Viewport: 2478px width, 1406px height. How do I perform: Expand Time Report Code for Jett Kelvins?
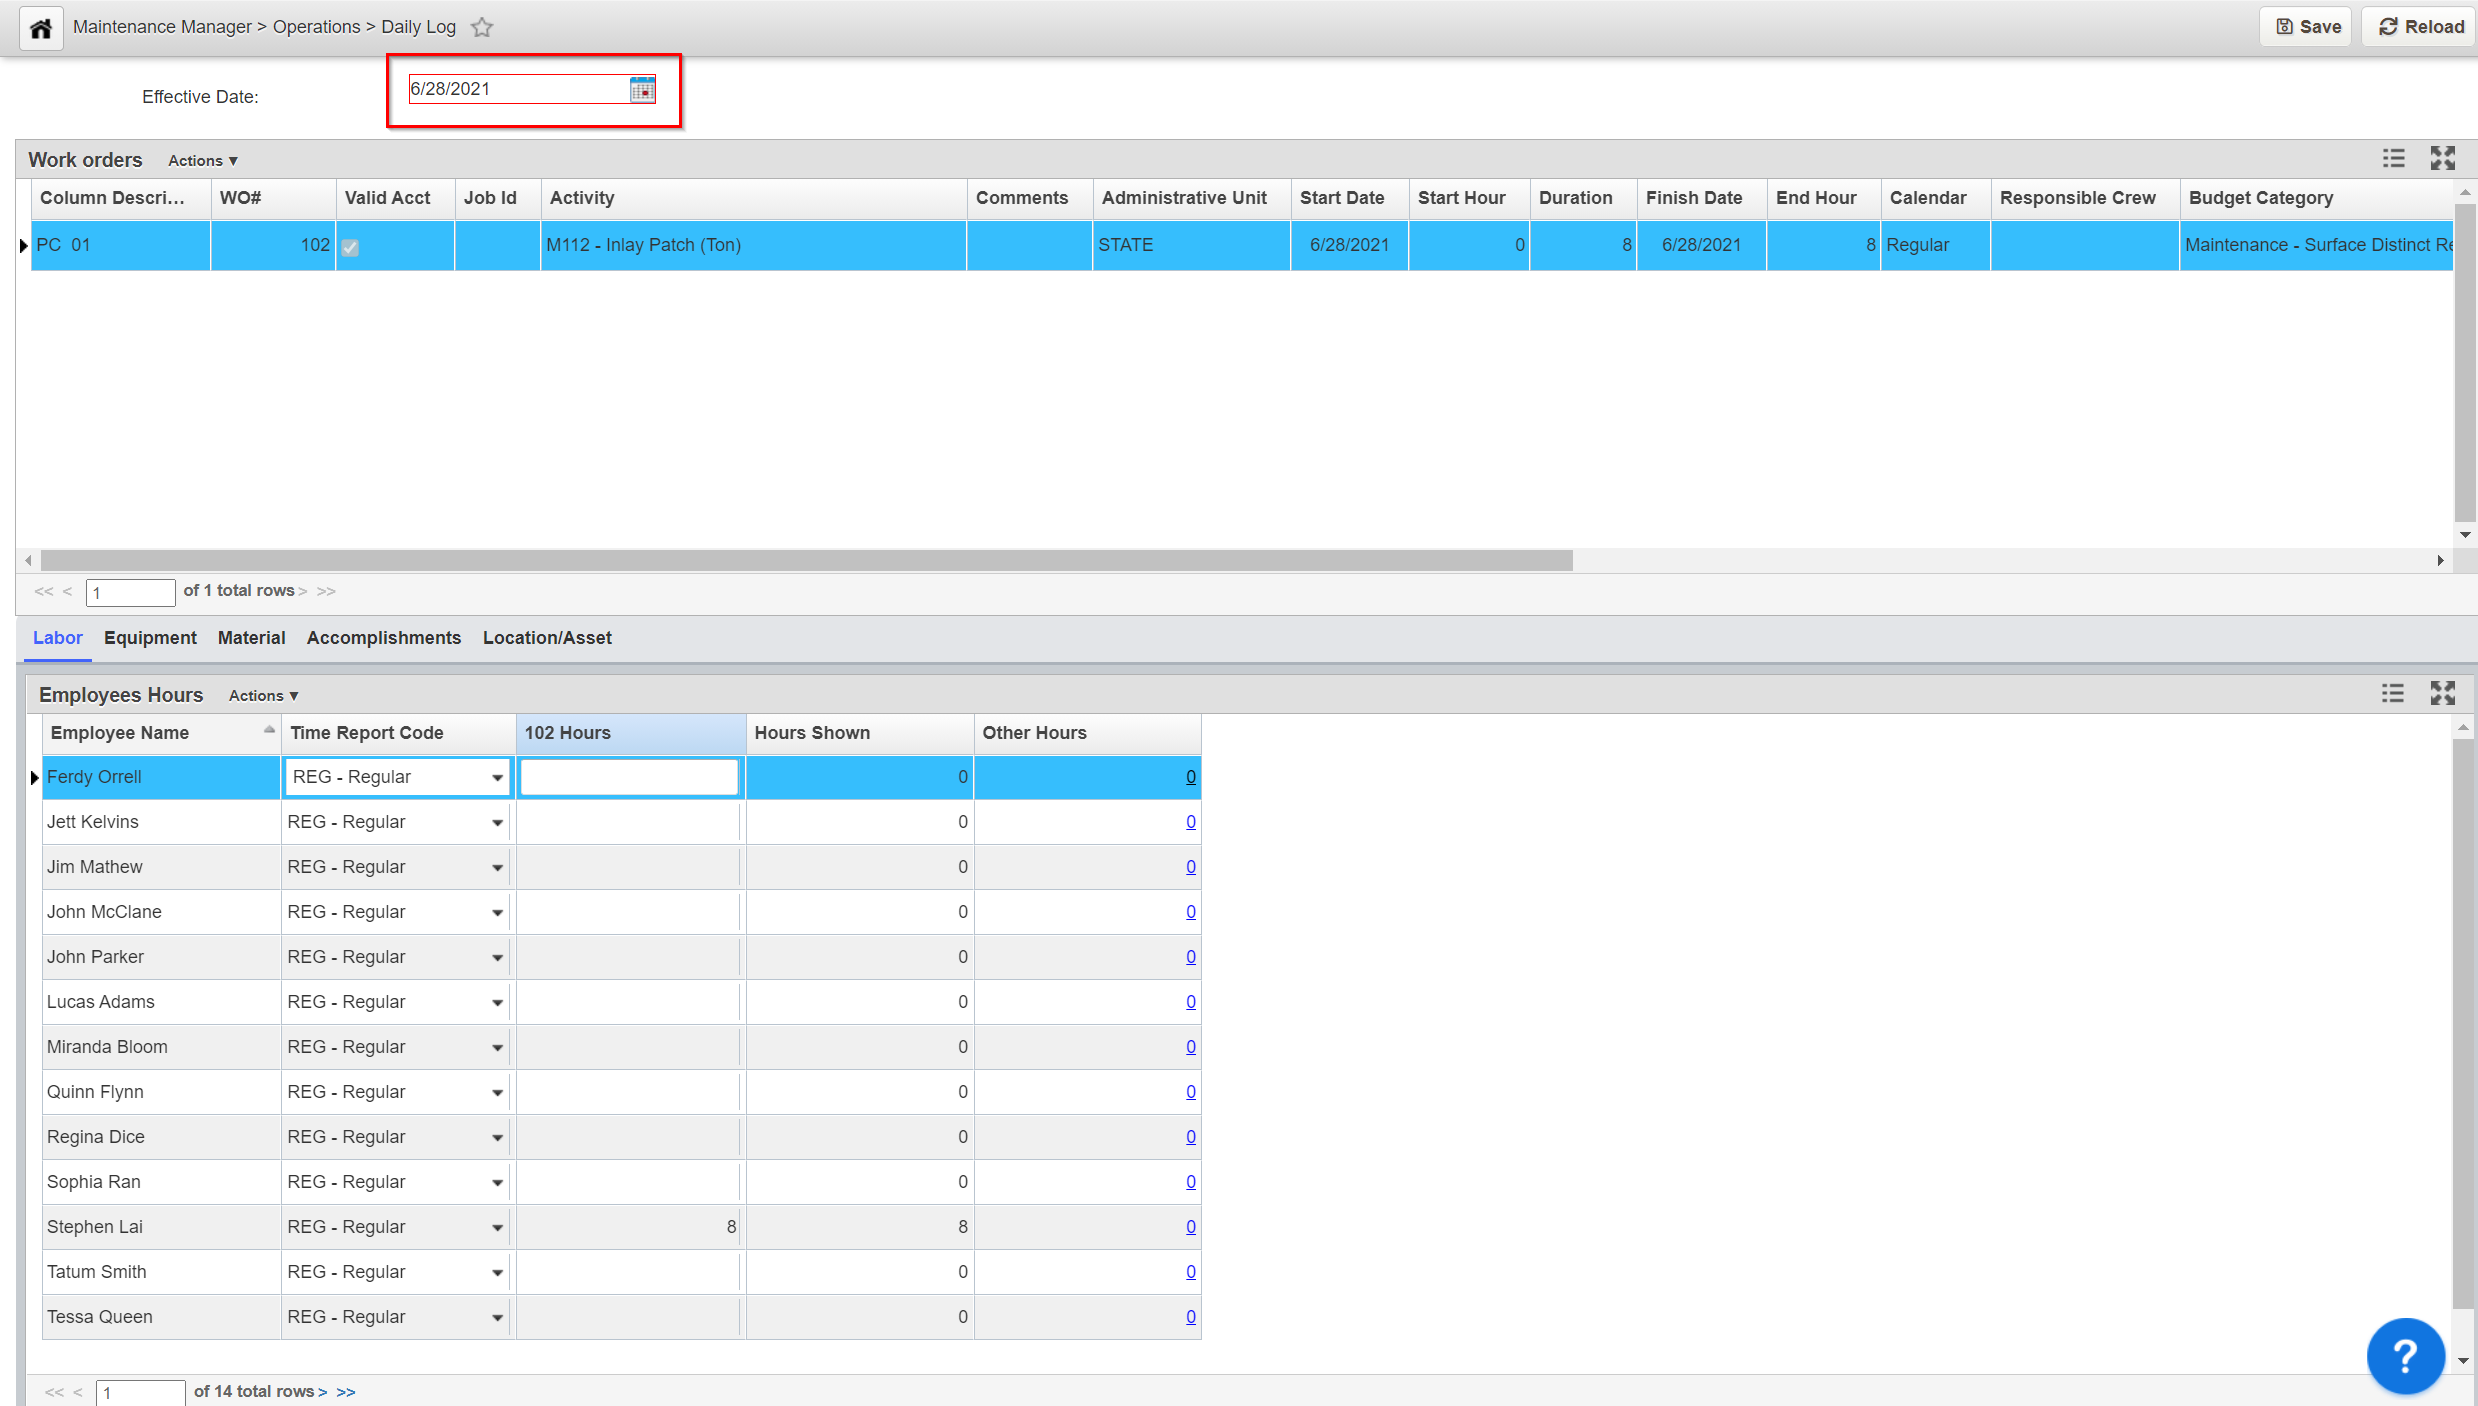pyautogui.click(x=497, y=823)
